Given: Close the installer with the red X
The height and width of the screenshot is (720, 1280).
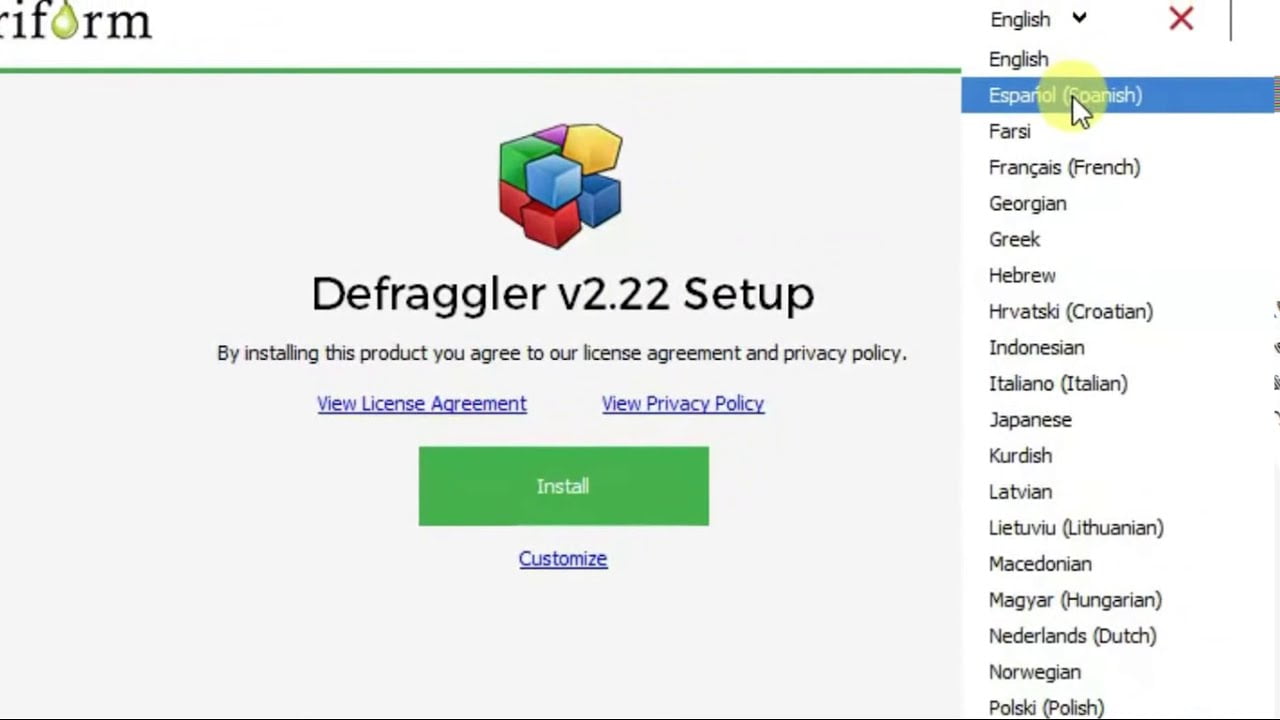Looking at the screenshot, I should pyautogui.click(x=1181, y=18).
